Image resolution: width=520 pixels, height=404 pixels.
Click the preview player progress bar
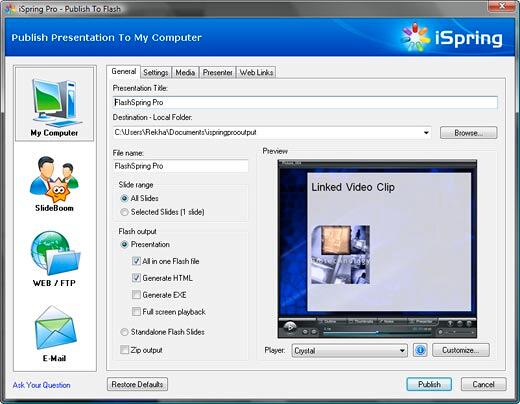(377, 332)
